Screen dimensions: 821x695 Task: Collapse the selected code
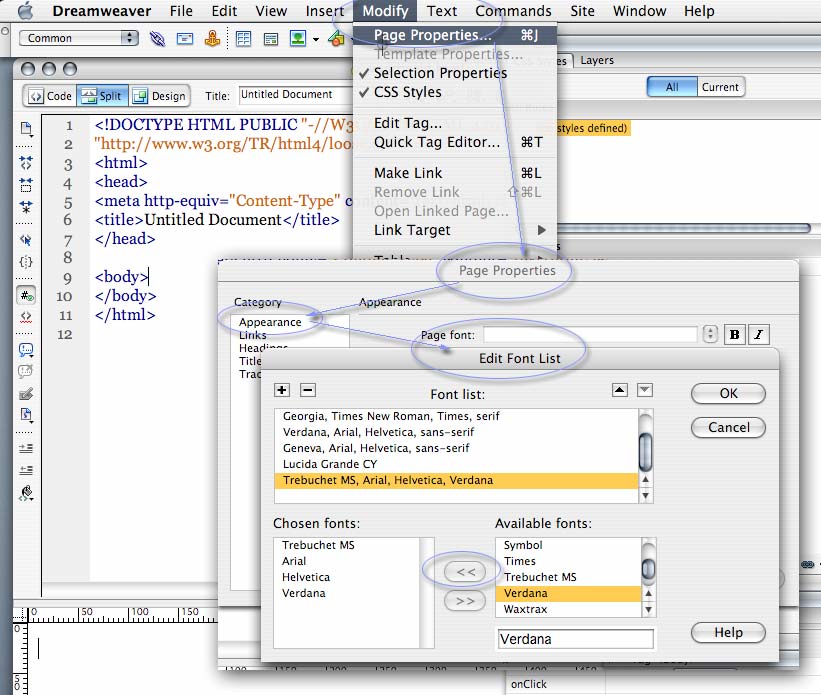click(26, 184)
